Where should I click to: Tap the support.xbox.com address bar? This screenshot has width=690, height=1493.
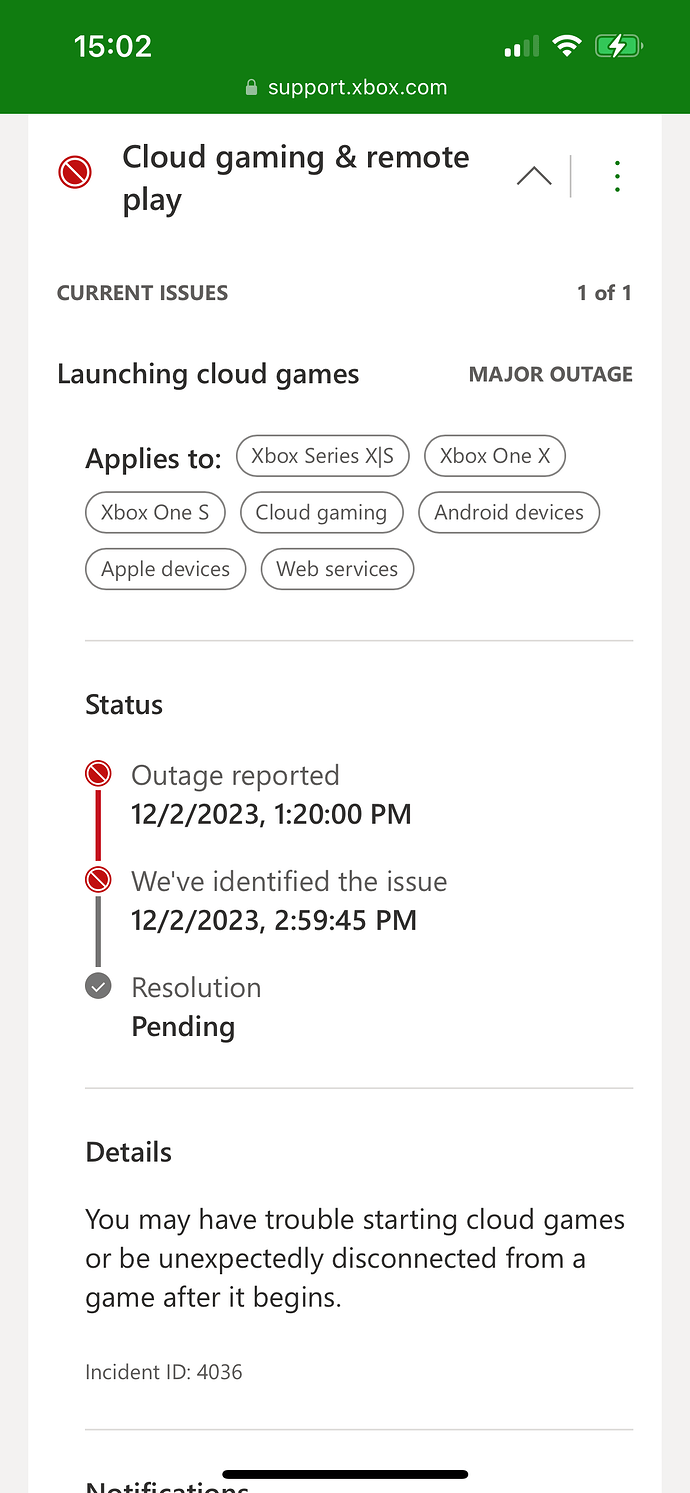(x=357, y=88)
